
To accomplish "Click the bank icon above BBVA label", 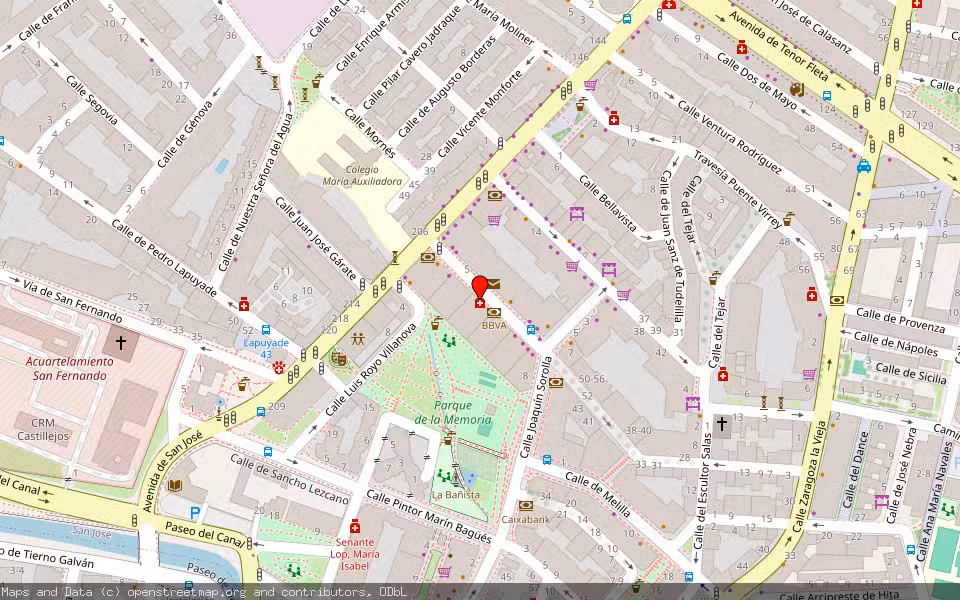I will pyautogui.click(x=493, y=313).
